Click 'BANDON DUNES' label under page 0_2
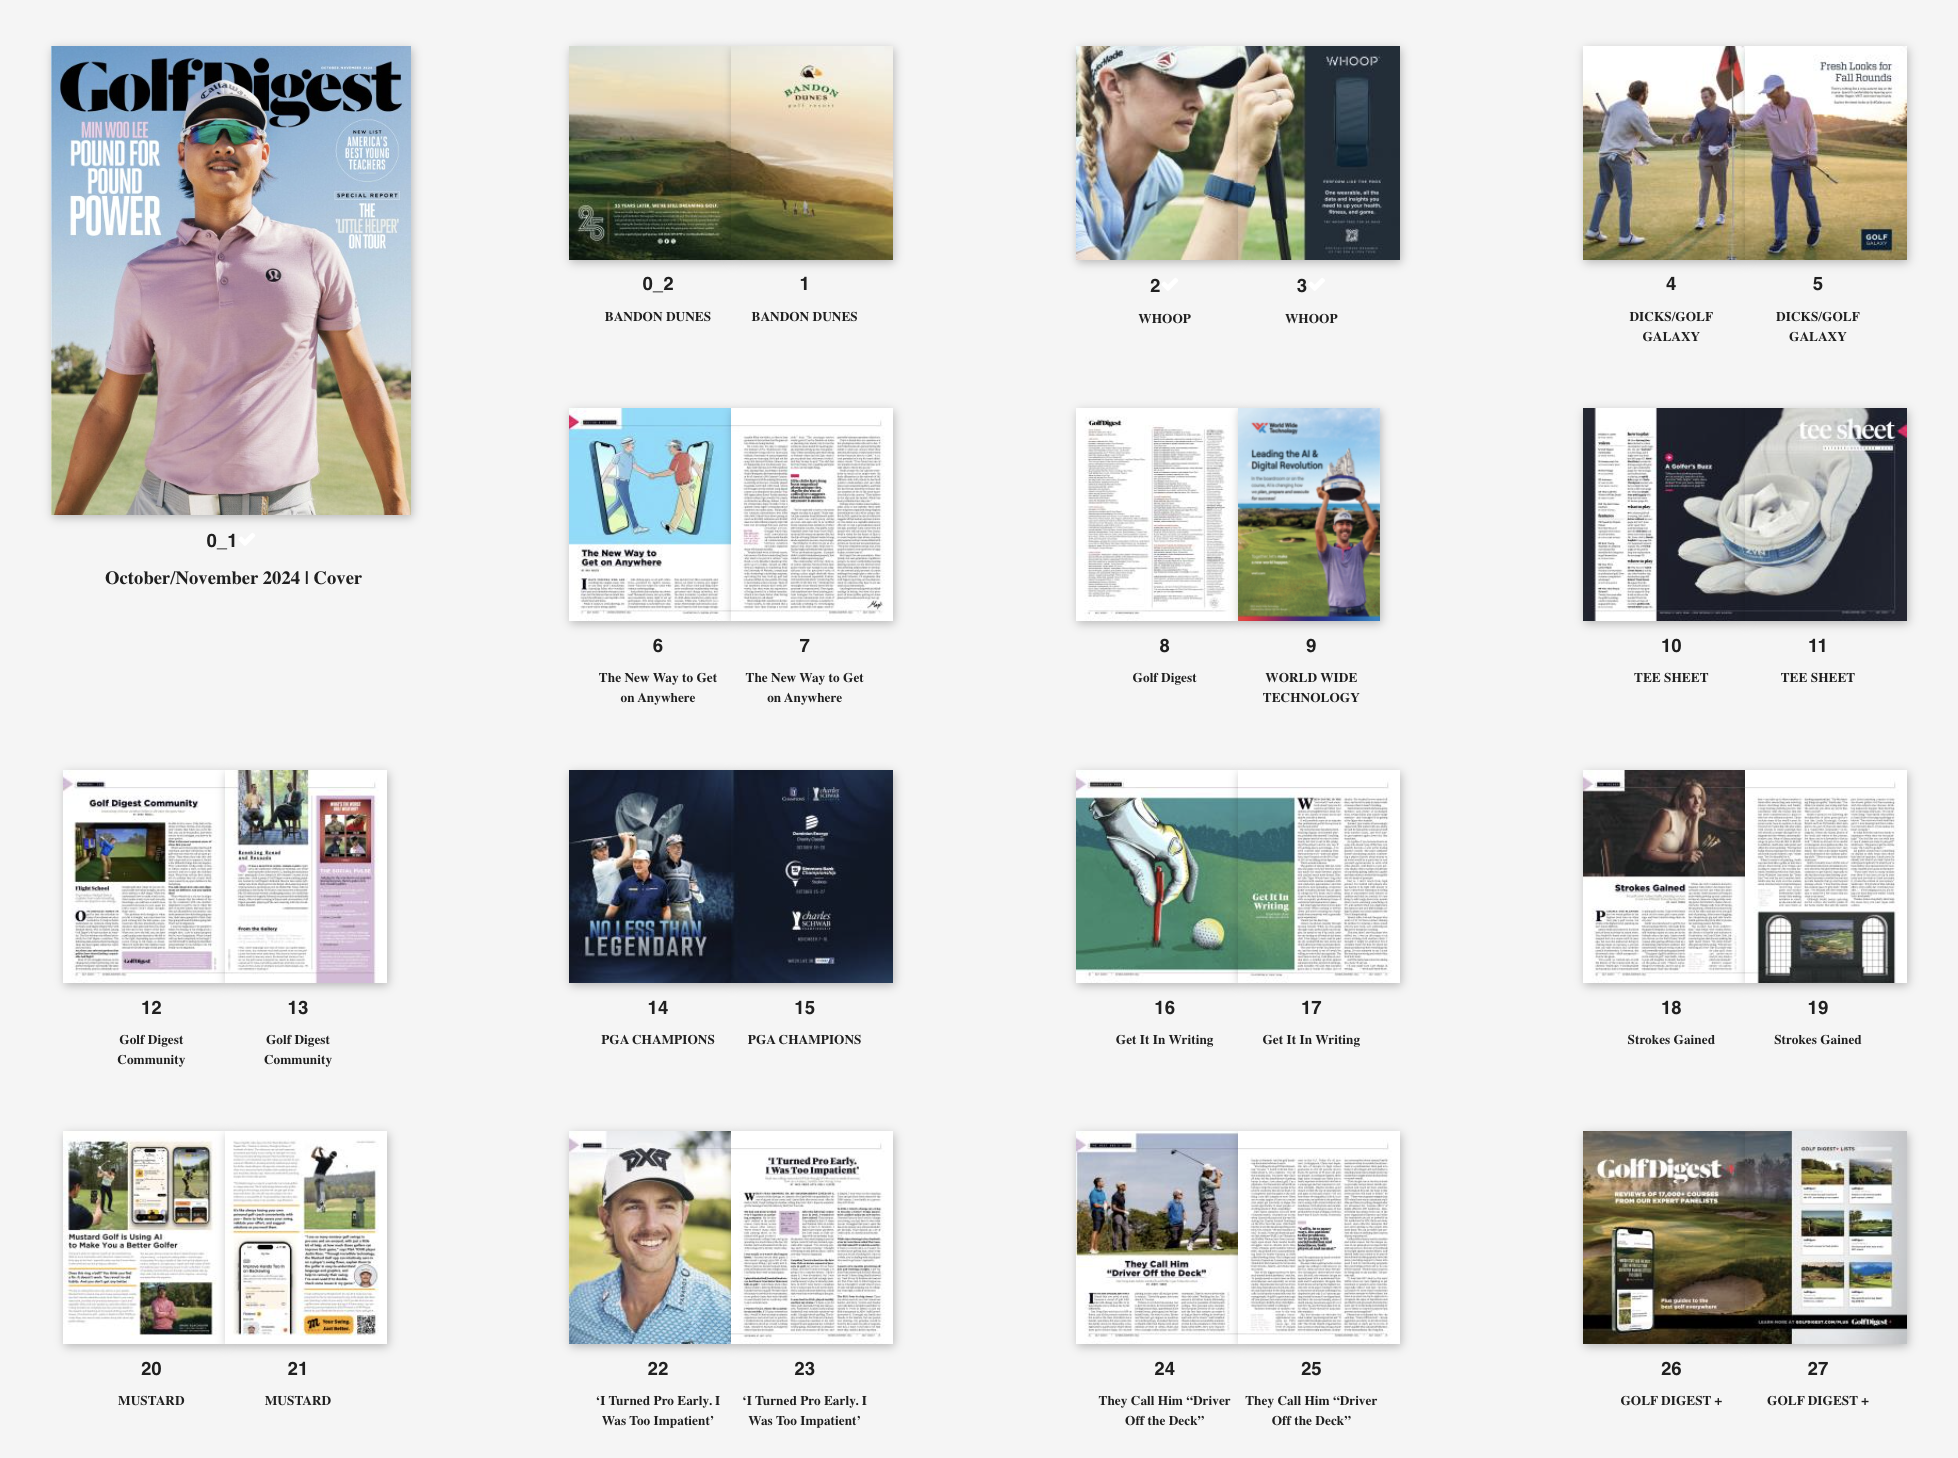 pyautogui.click(x=658, y=316)
